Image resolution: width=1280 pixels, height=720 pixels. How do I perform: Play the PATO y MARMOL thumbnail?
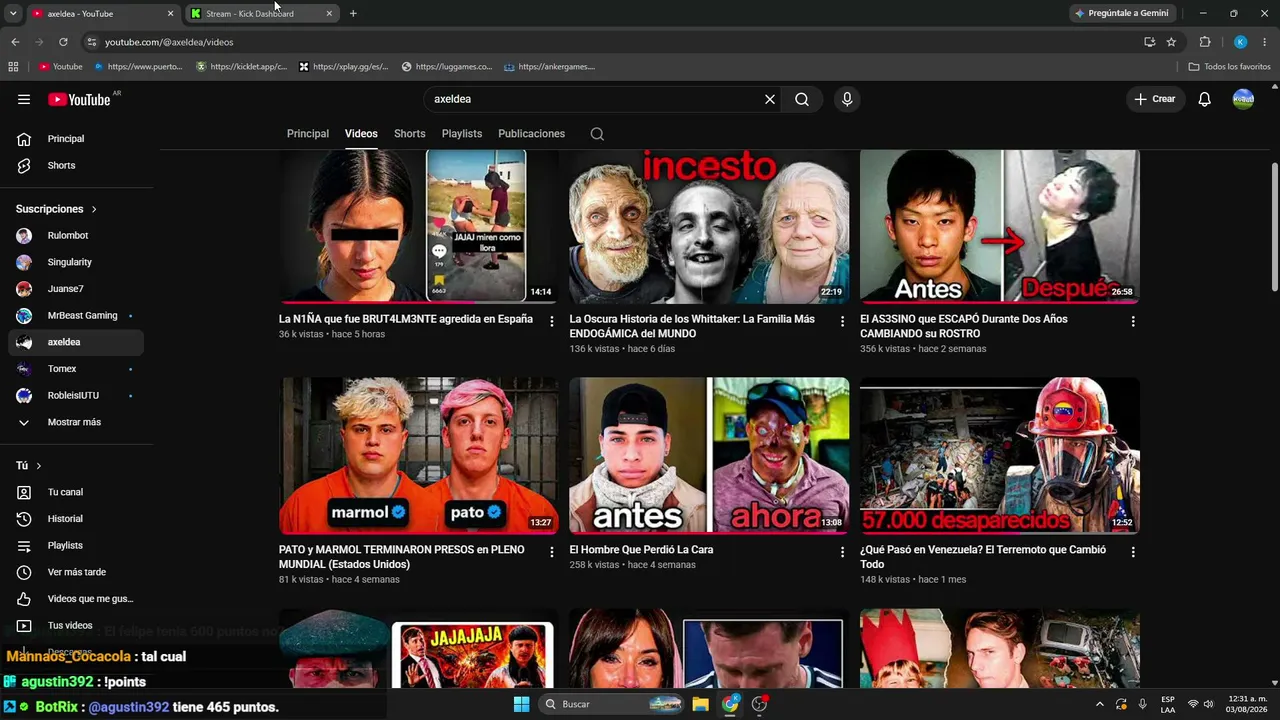(x=419, y=456)
